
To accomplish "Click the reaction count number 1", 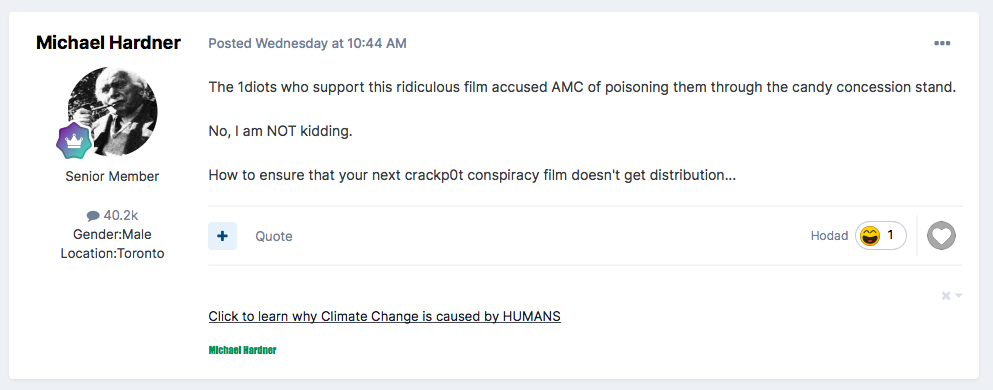I will pos(890,236).
